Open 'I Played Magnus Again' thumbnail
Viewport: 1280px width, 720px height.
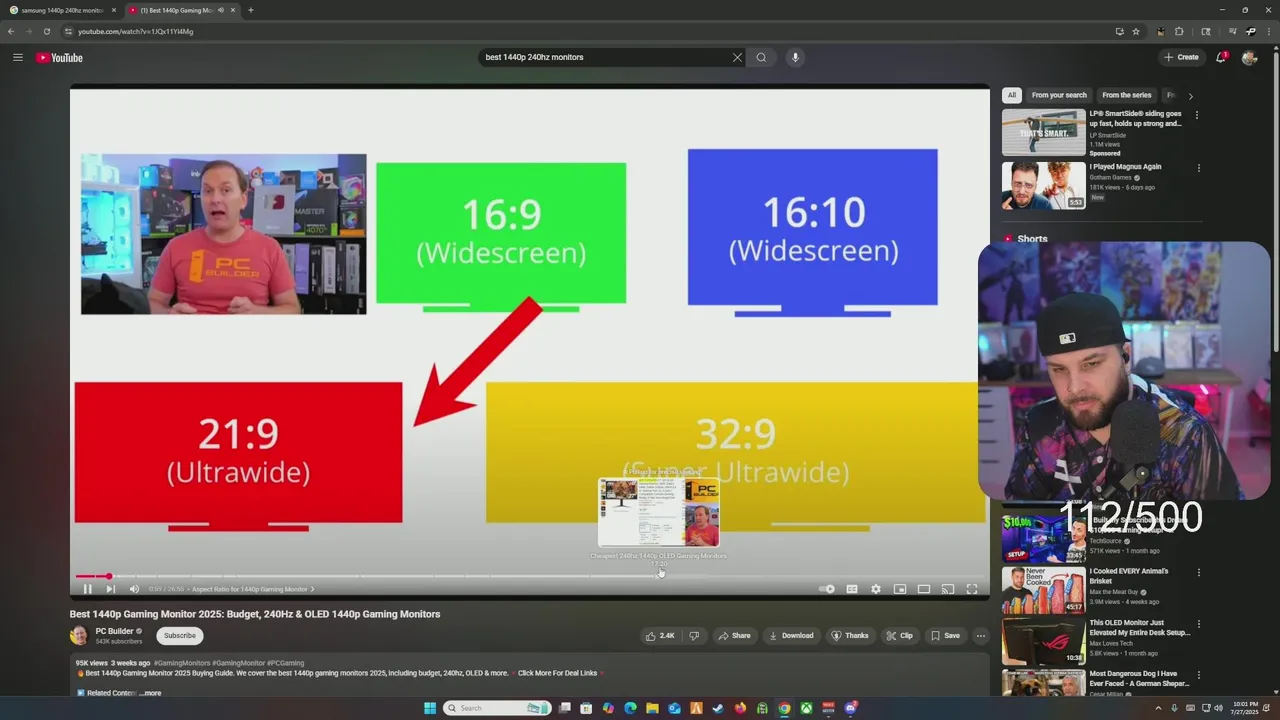(x=1044, y=185)
